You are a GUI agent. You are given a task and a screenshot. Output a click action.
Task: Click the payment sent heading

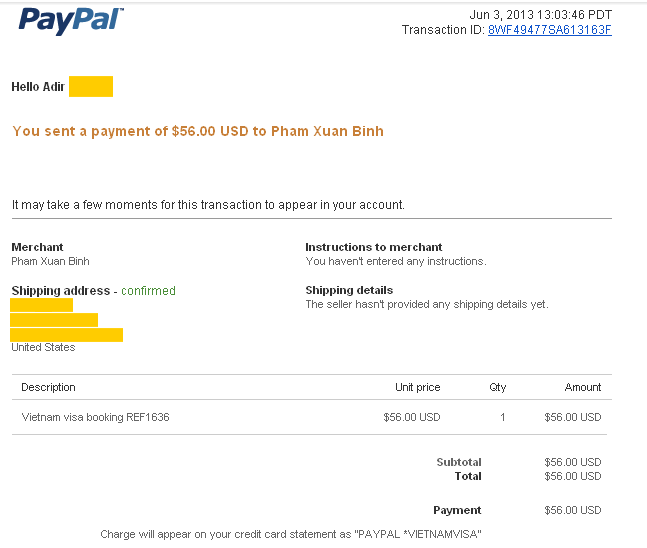pos(197,131)
